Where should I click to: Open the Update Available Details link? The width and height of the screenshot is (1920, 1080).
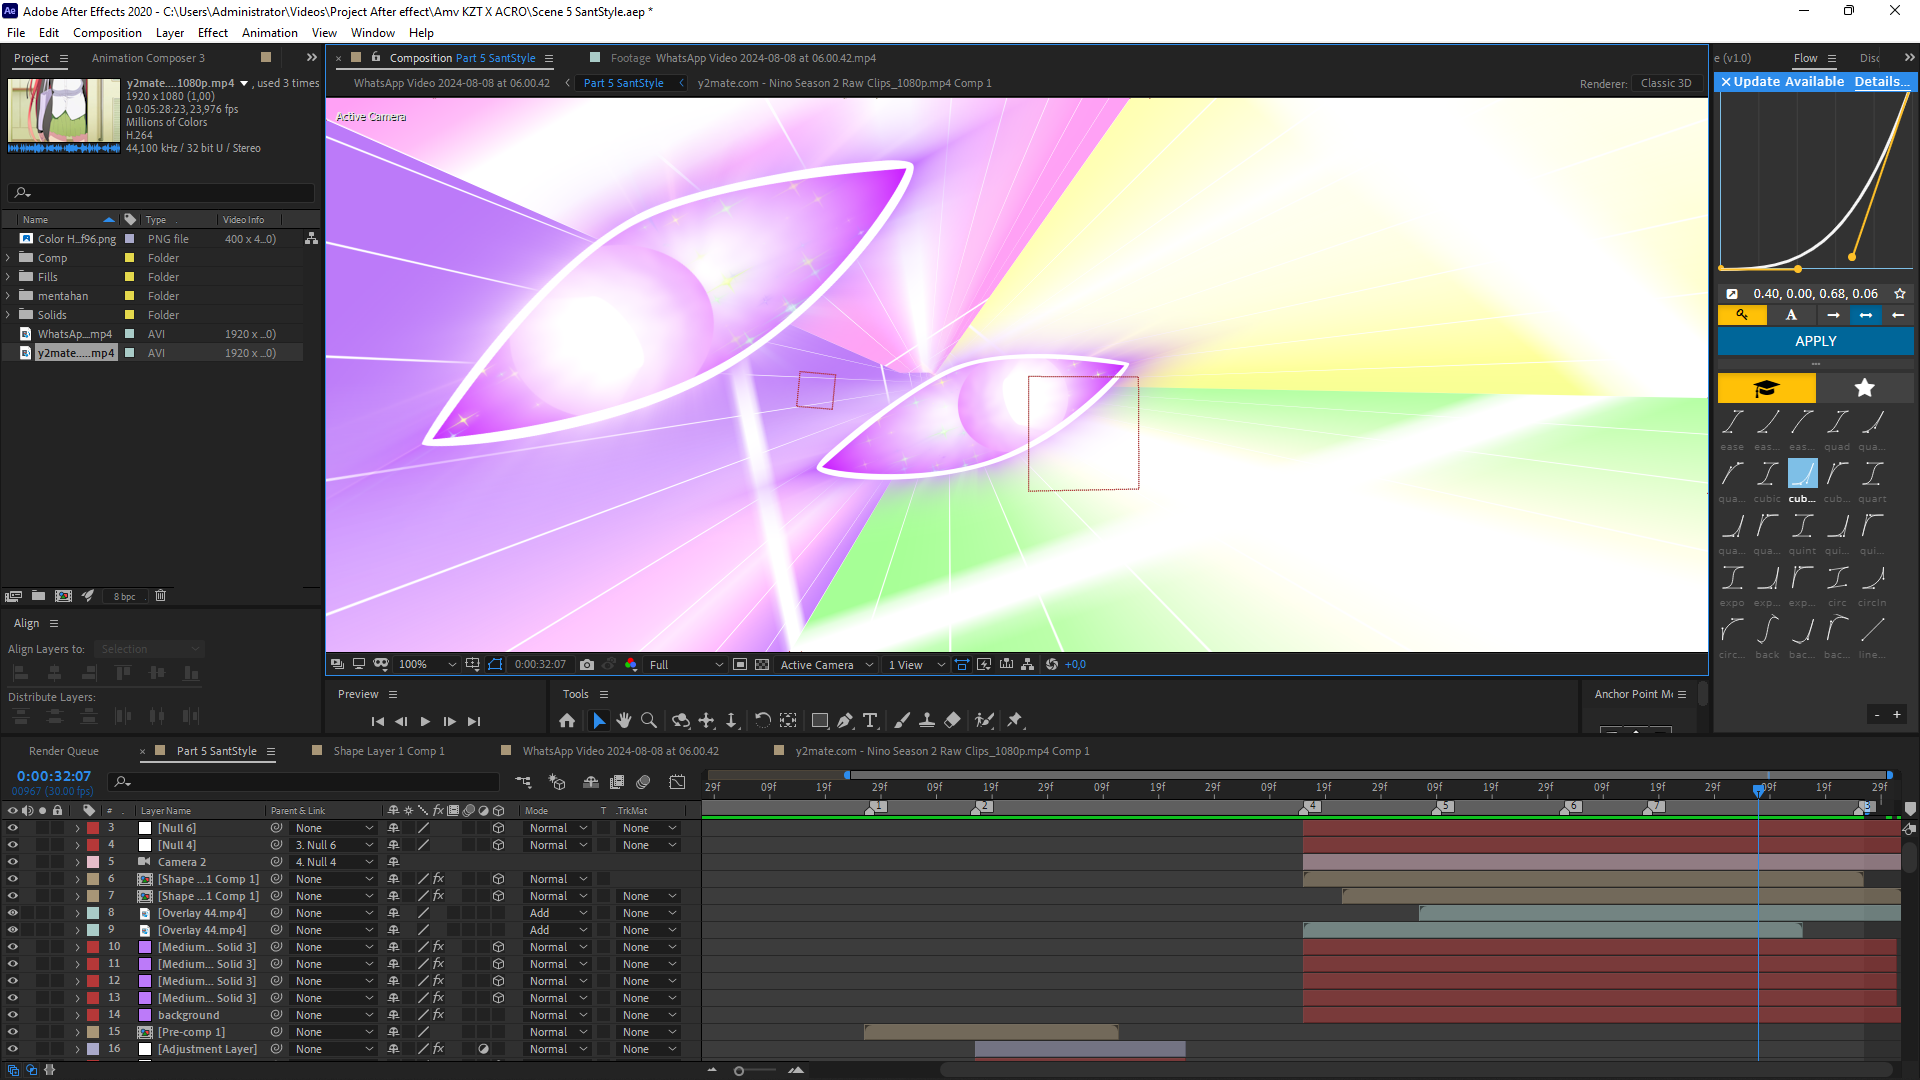[x=1881, y=82]
